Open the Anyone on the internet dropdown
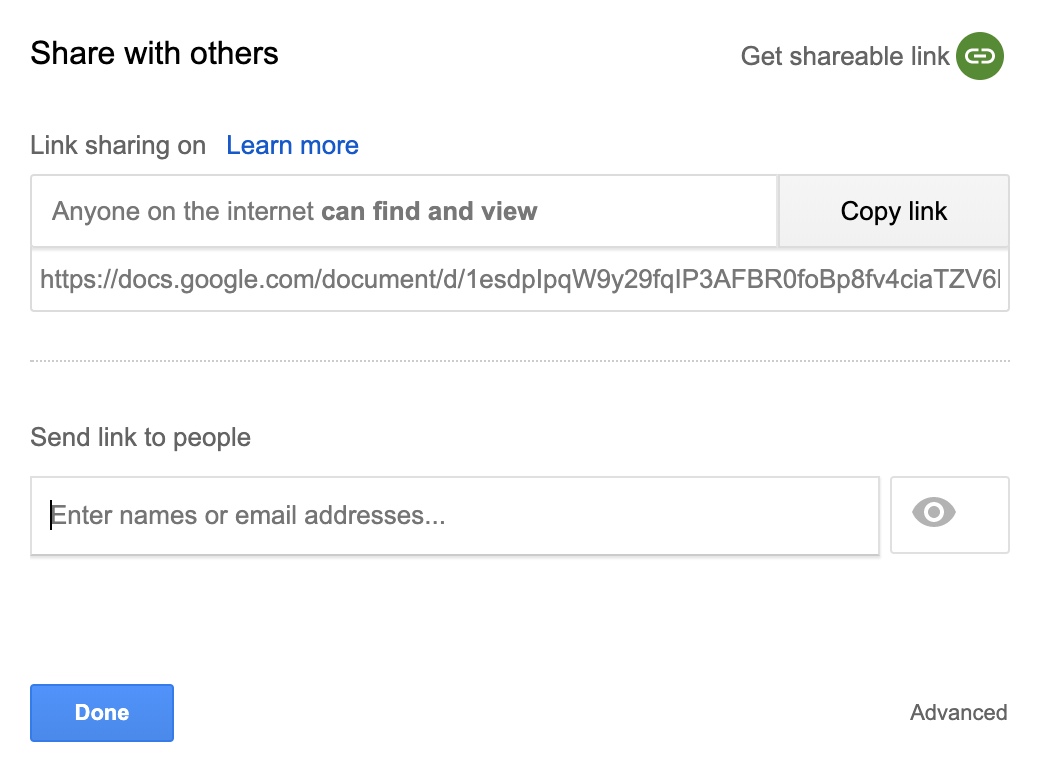This screenshot has width=1038, height=782. point(404,211)
